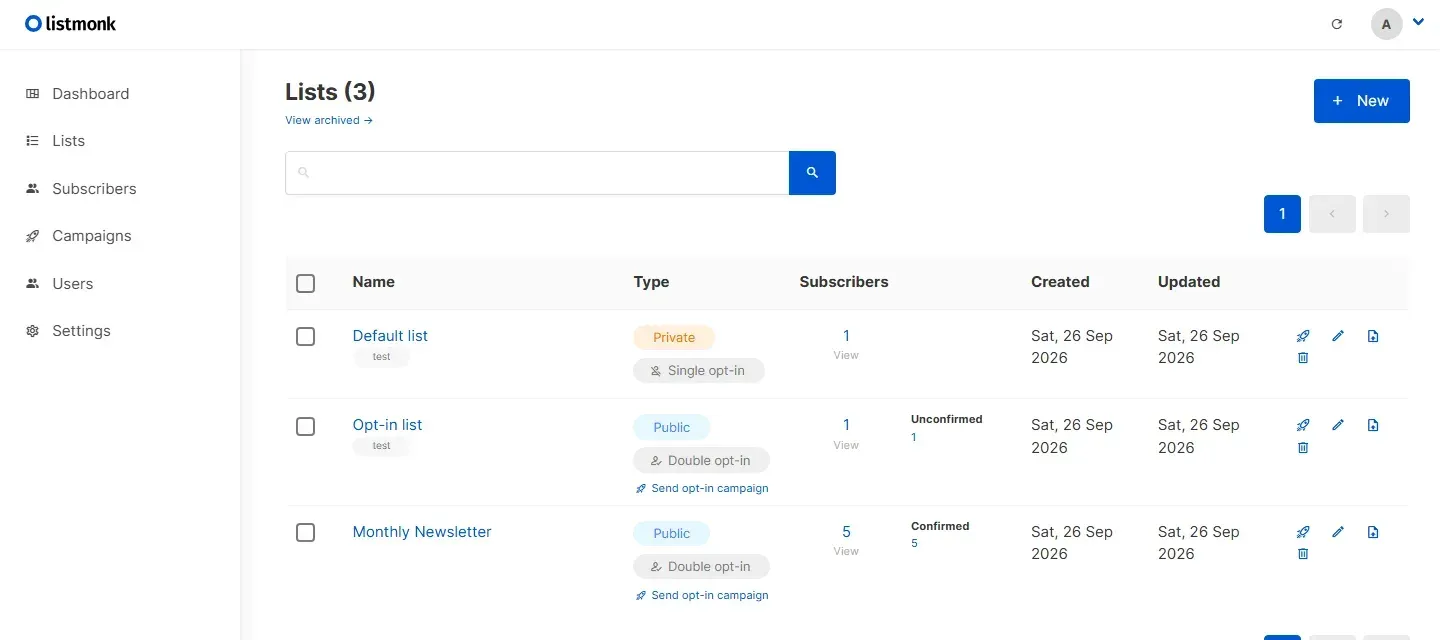Open the Default list link
This screenshot has height=640, width=1440.
[390, 336]
